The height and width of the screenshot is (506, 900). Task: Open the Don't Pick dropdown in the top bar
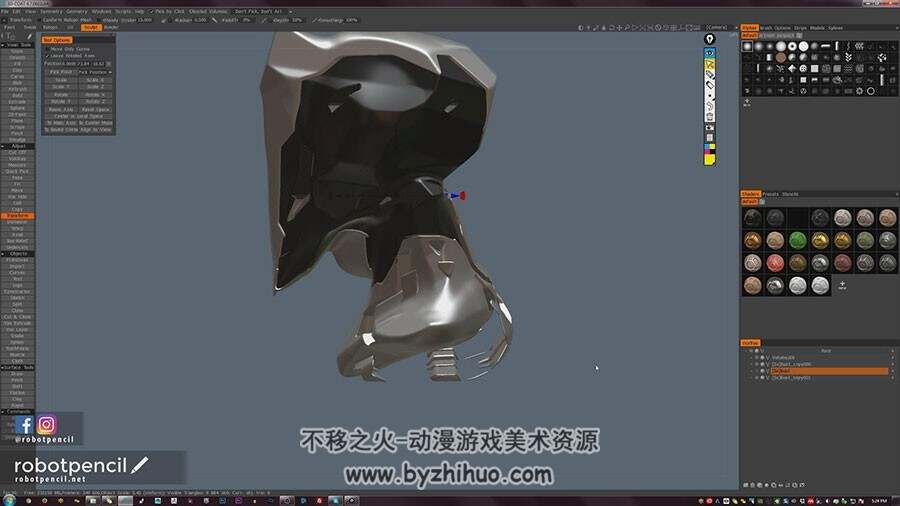tap(262, 11)
